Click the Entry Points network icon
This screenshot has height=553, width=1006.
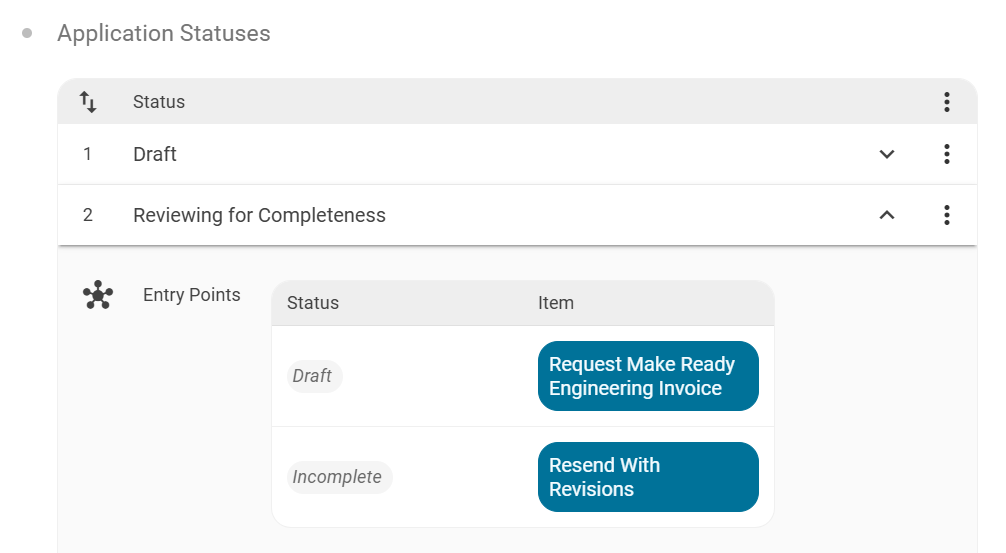[98, 295]
